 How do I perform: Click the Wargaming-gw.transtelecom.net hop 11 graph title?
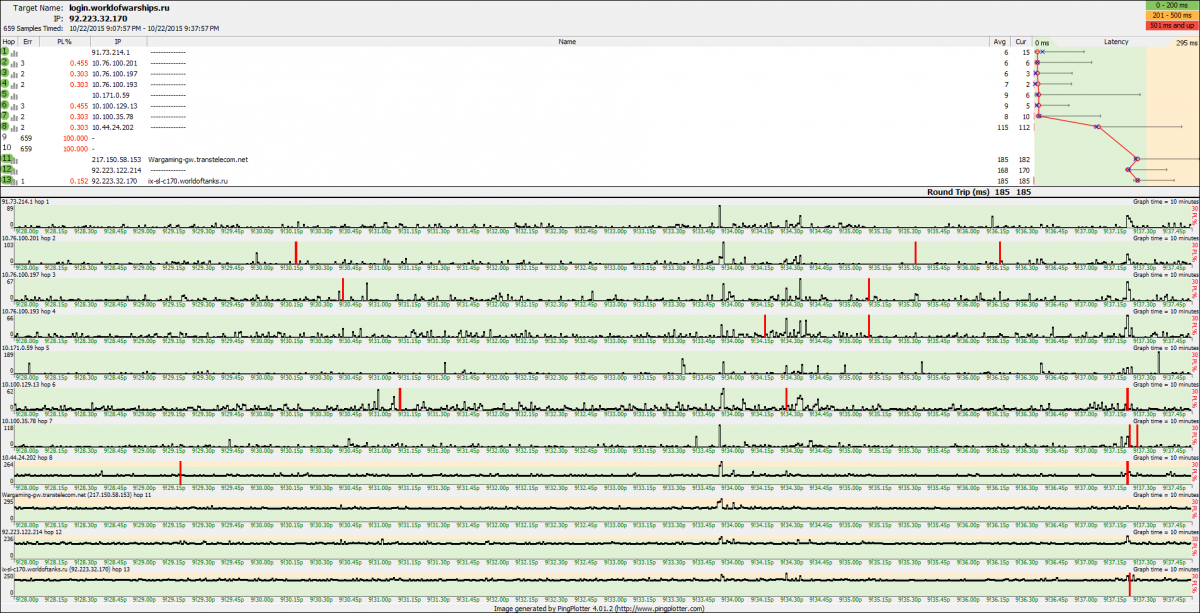point(76,494)
